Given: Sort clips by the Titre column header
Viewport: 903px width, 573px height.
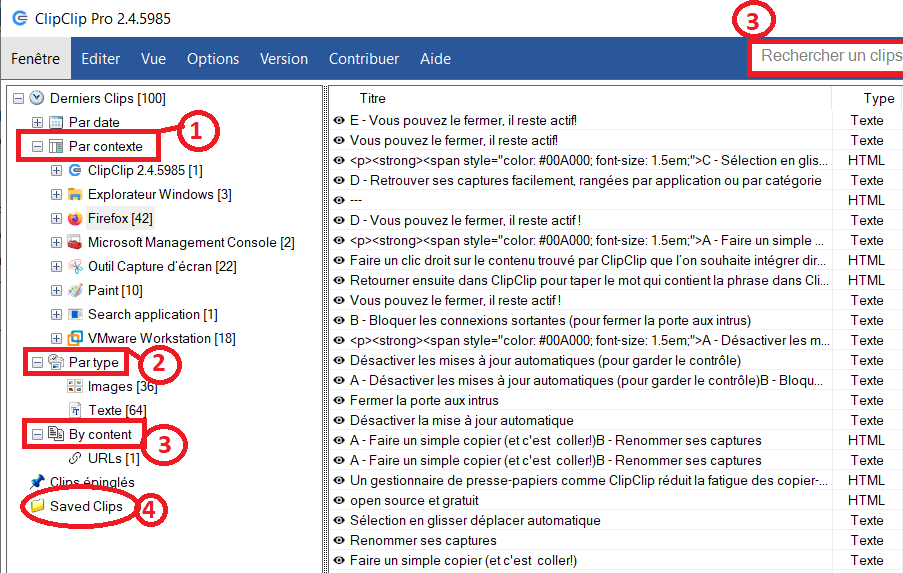Looking at the screenshot, I should (x=373, y=98).
